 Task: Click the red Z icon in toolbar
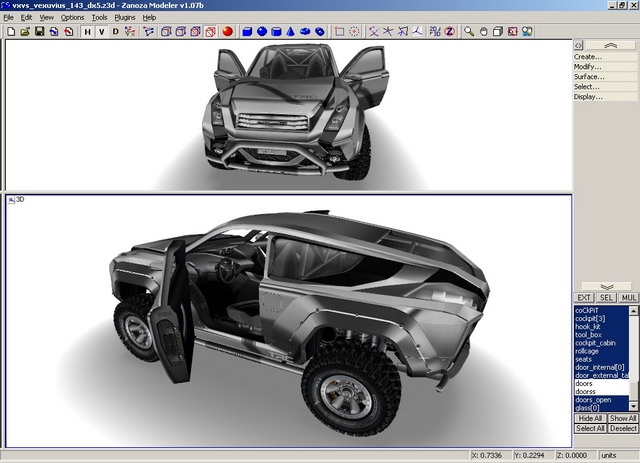449,31
